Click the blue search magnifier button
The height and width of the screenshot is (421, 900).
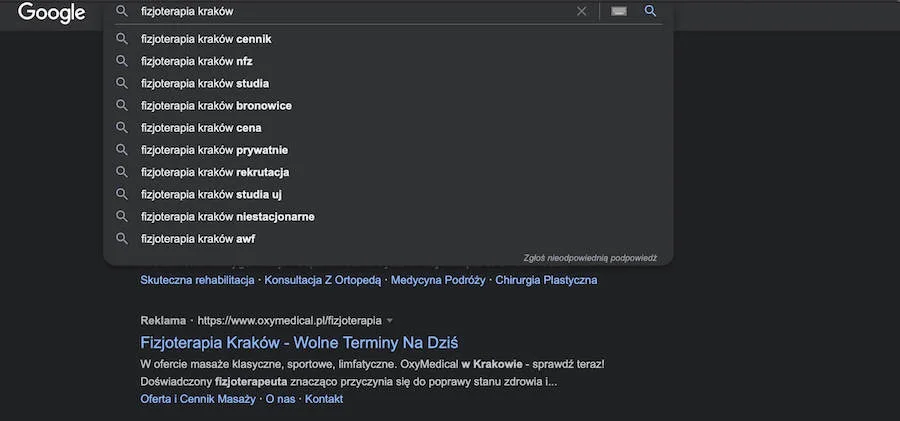650,12
